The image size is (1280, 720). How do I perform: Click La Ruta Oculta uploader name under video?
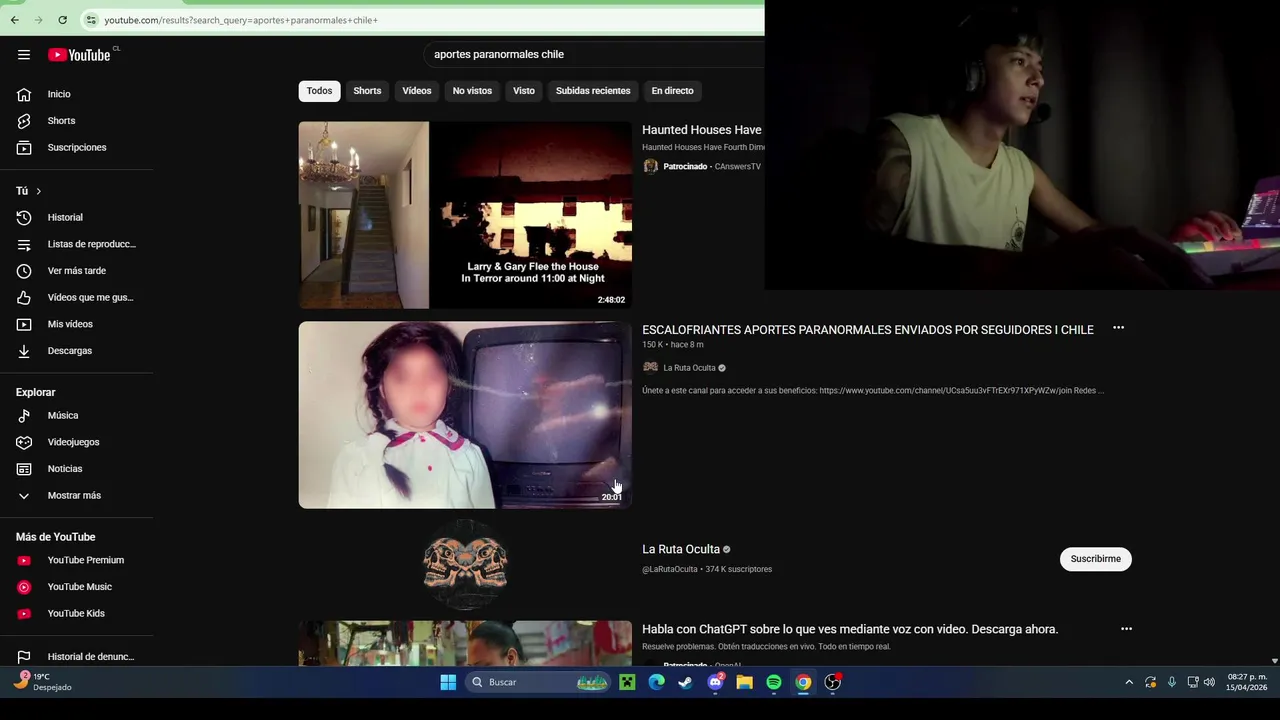[690, 368]
